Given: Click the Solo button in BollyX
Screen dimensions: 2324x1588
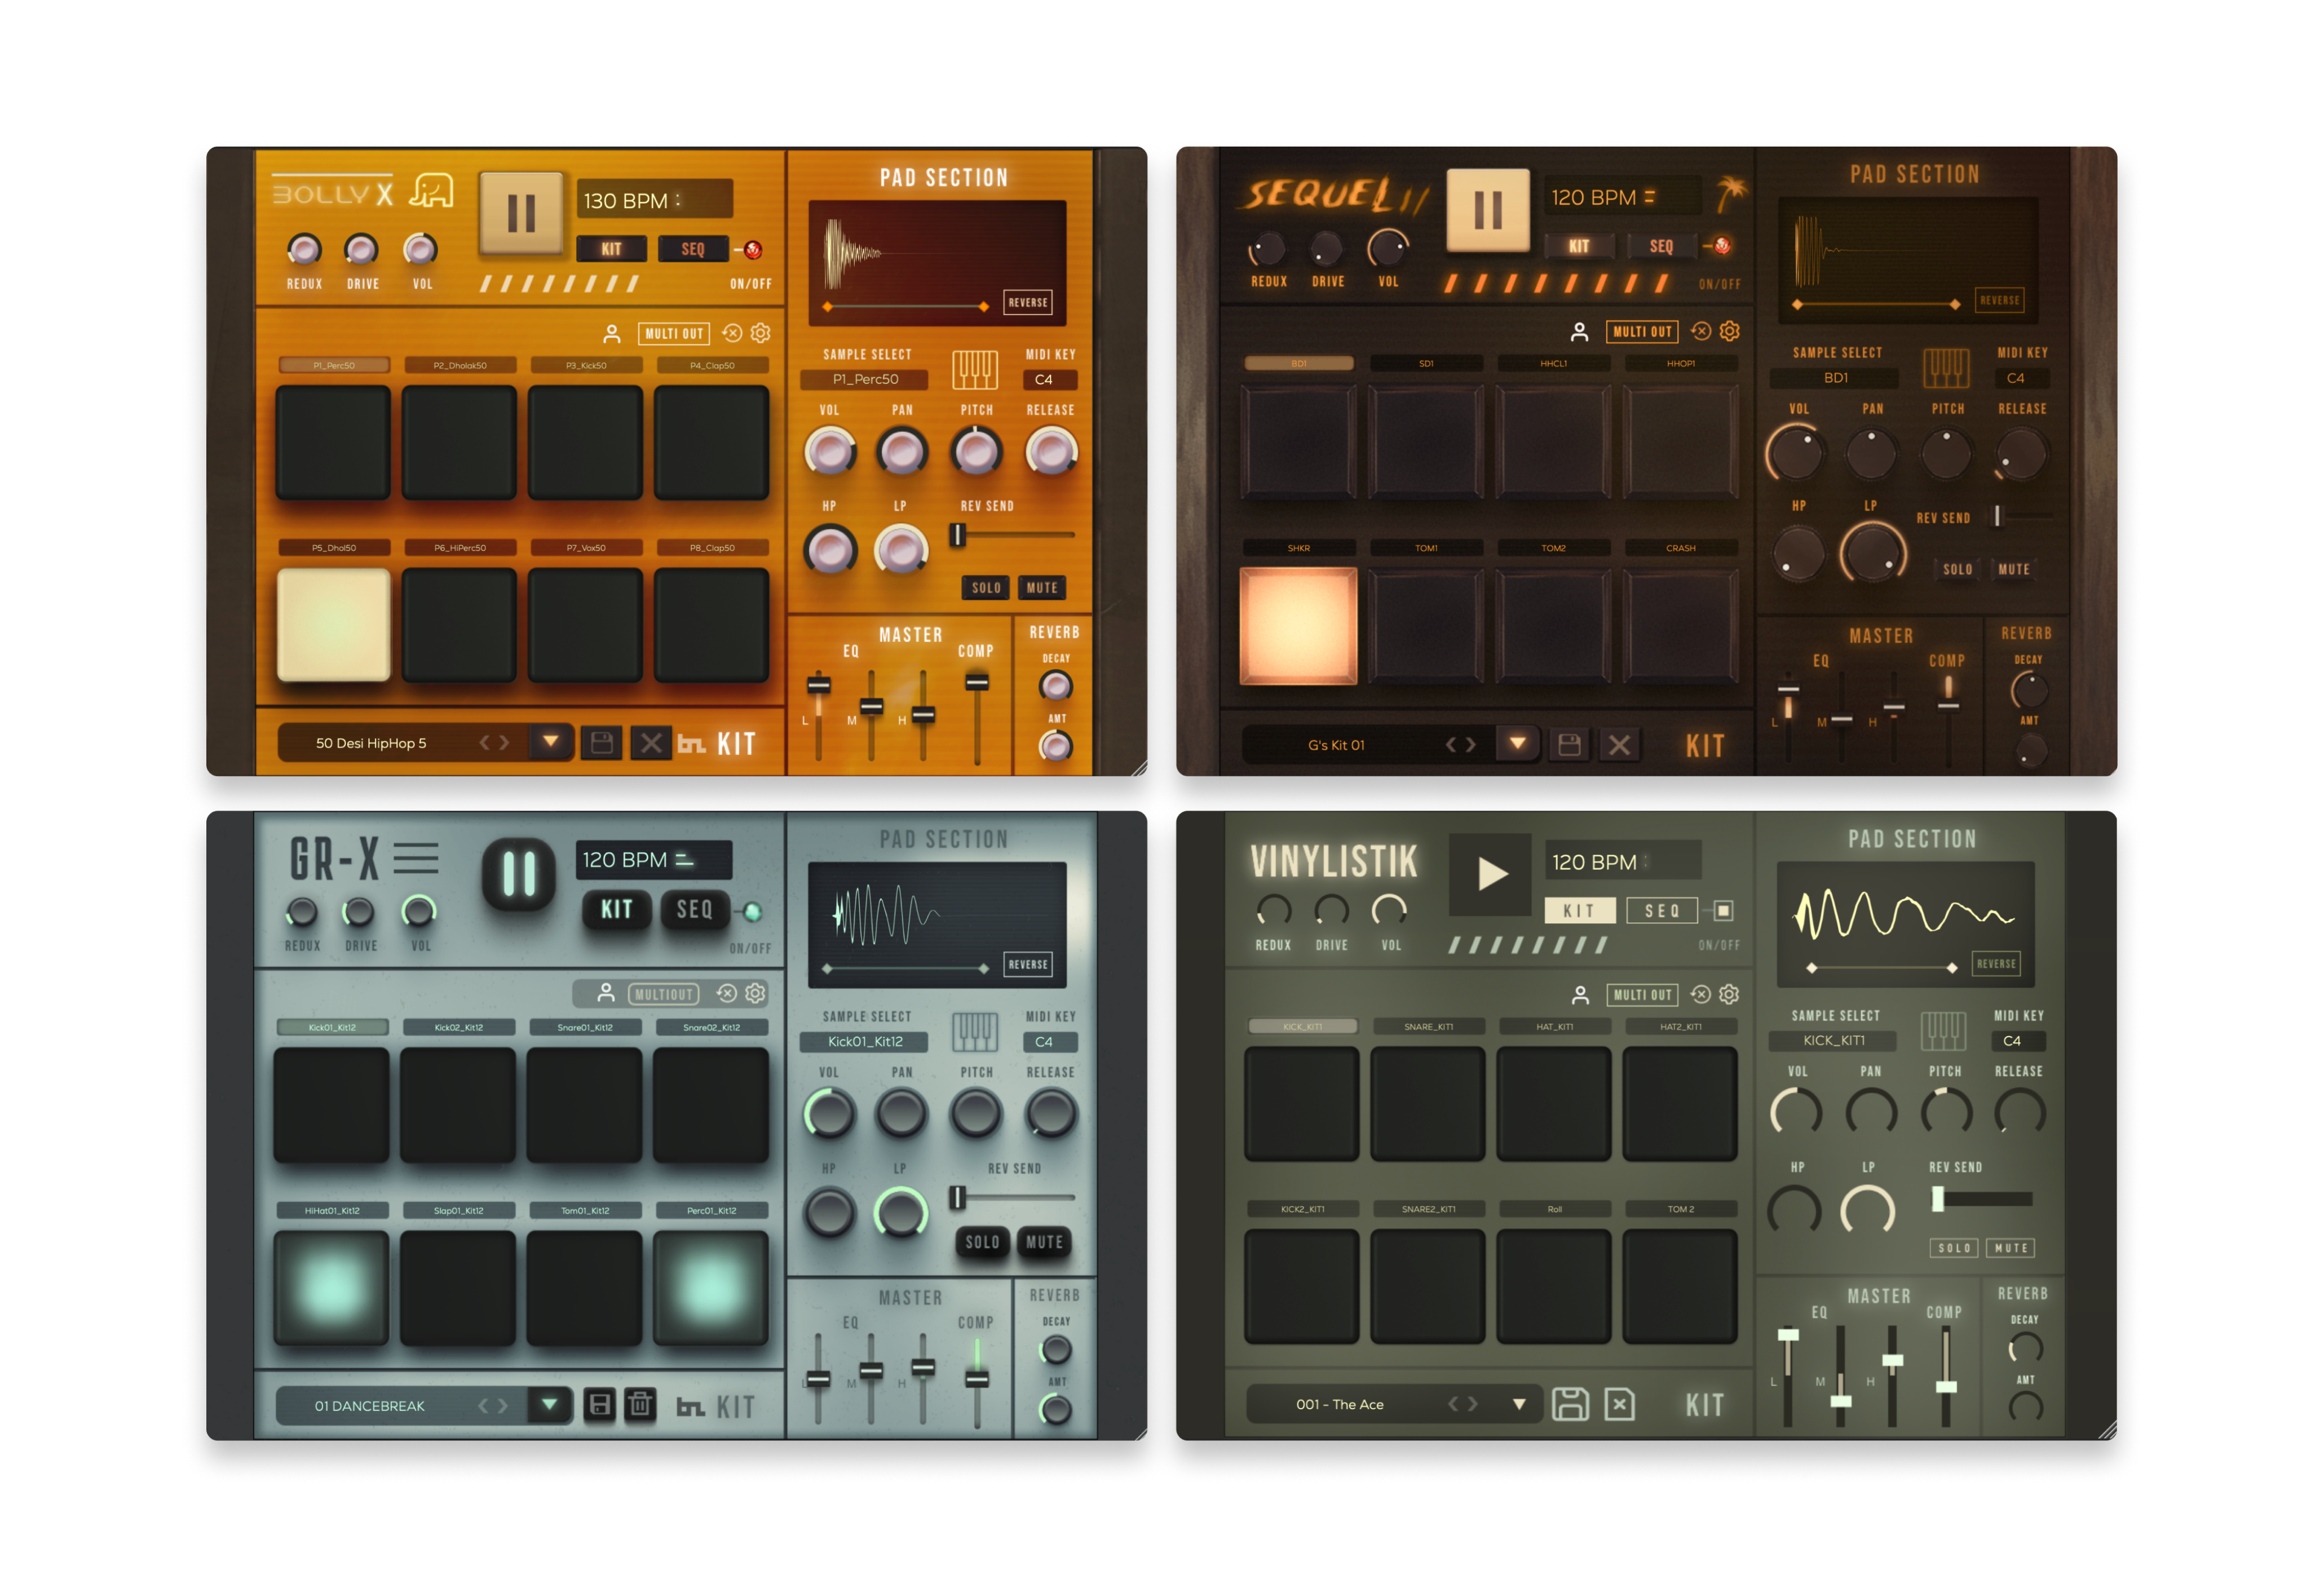Looking at the screenshot, I should coord(986,588).
